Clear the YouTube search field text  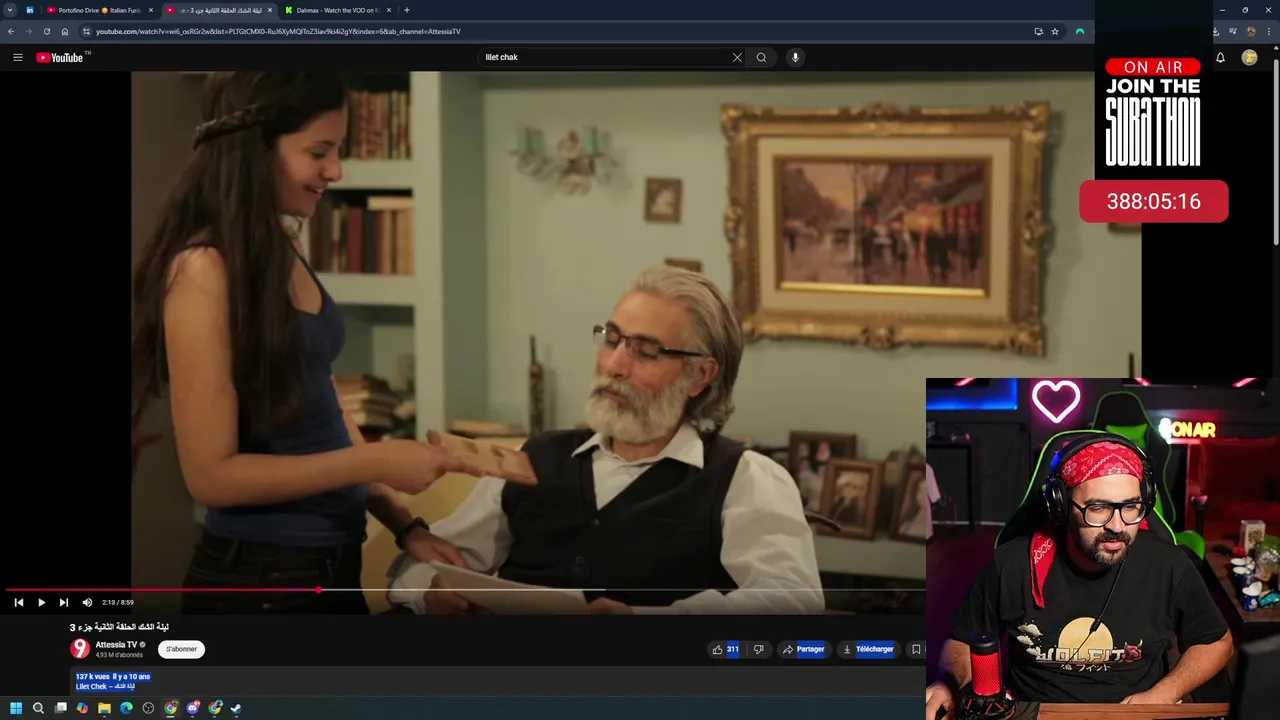click(737, 57)
